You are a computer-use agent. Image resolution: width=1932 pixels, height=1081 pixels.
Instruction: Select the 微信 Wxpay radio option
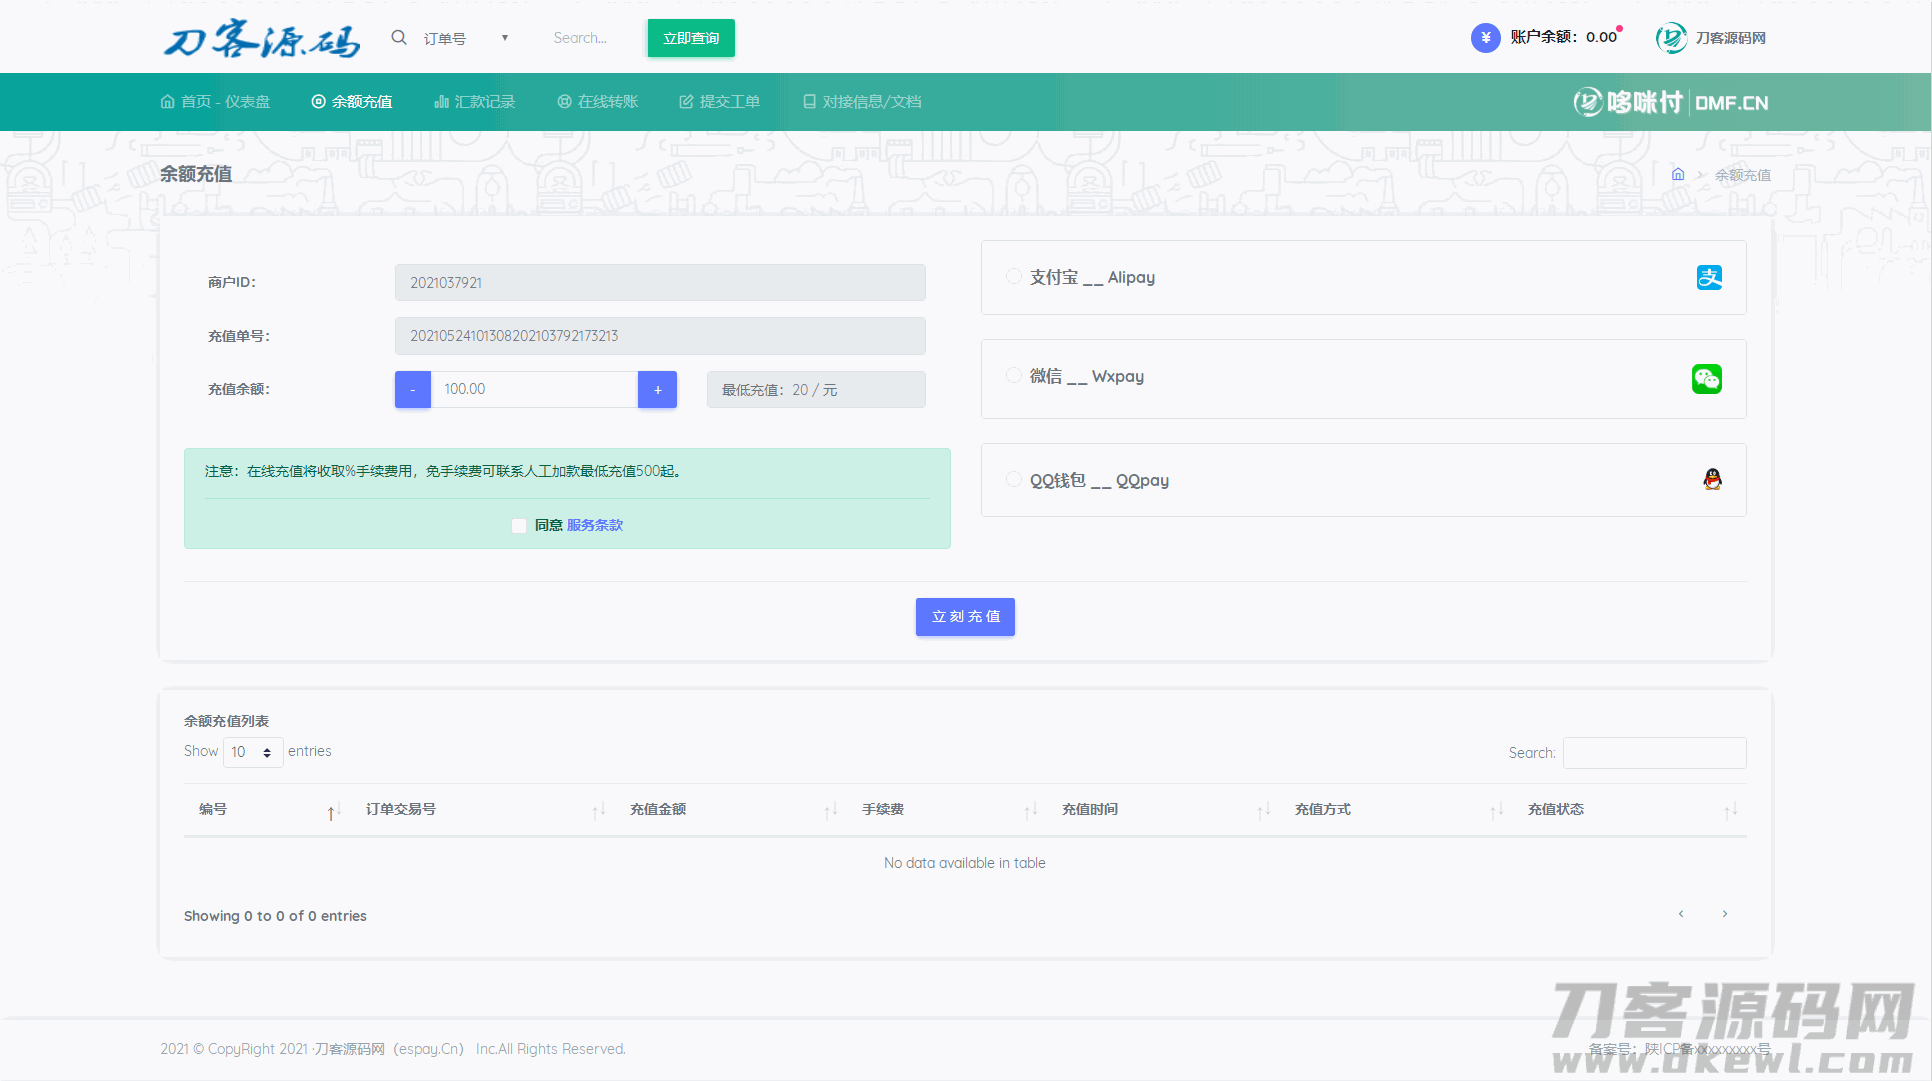pyautogui.click(x=1014, y=376)
